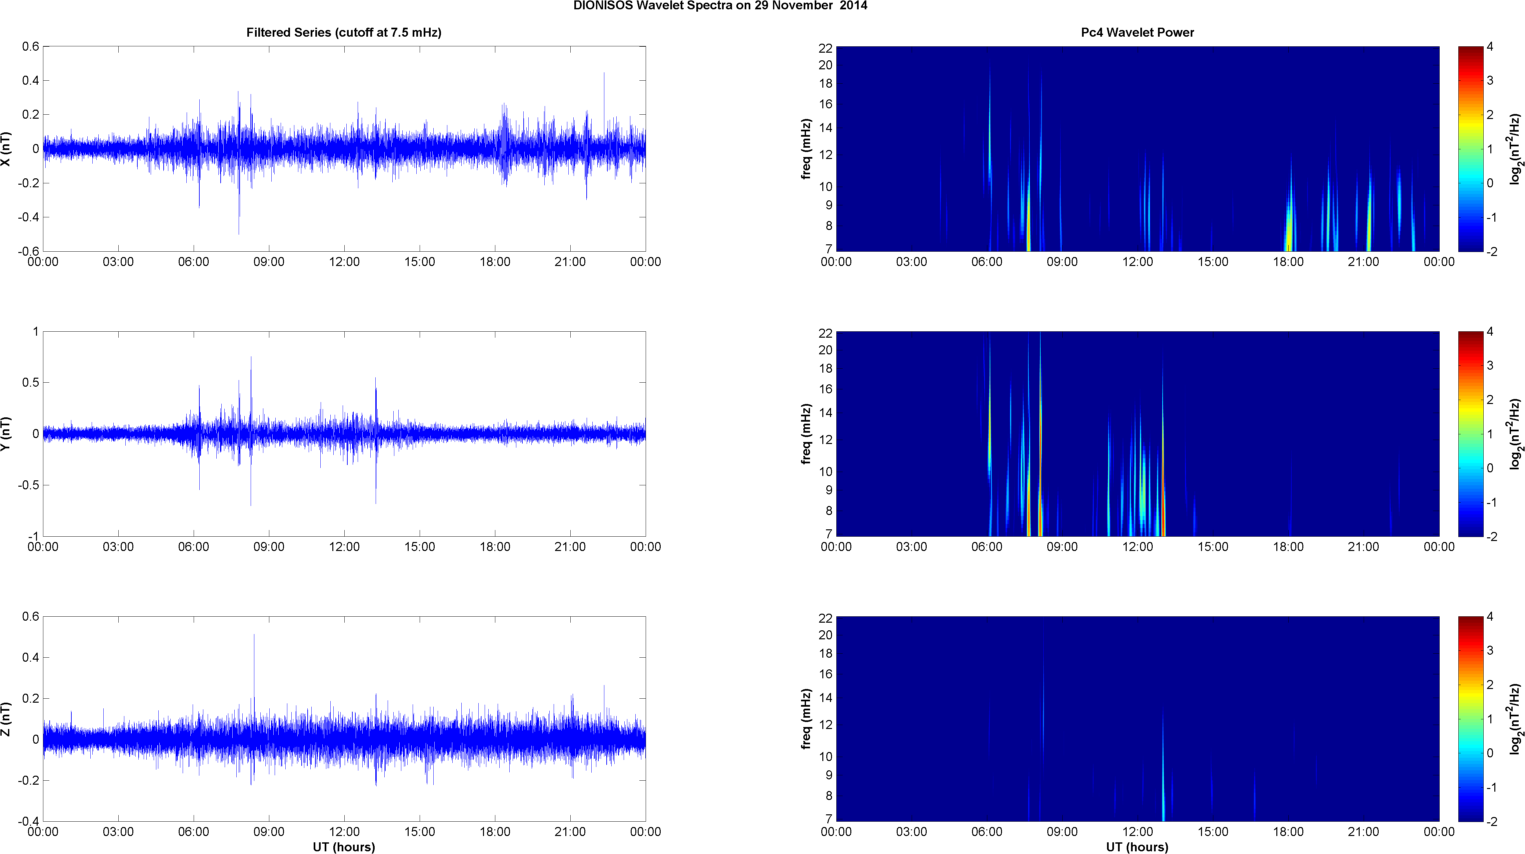Click freq (mHz) label of bottom wavelet plot

click(806, 719)
